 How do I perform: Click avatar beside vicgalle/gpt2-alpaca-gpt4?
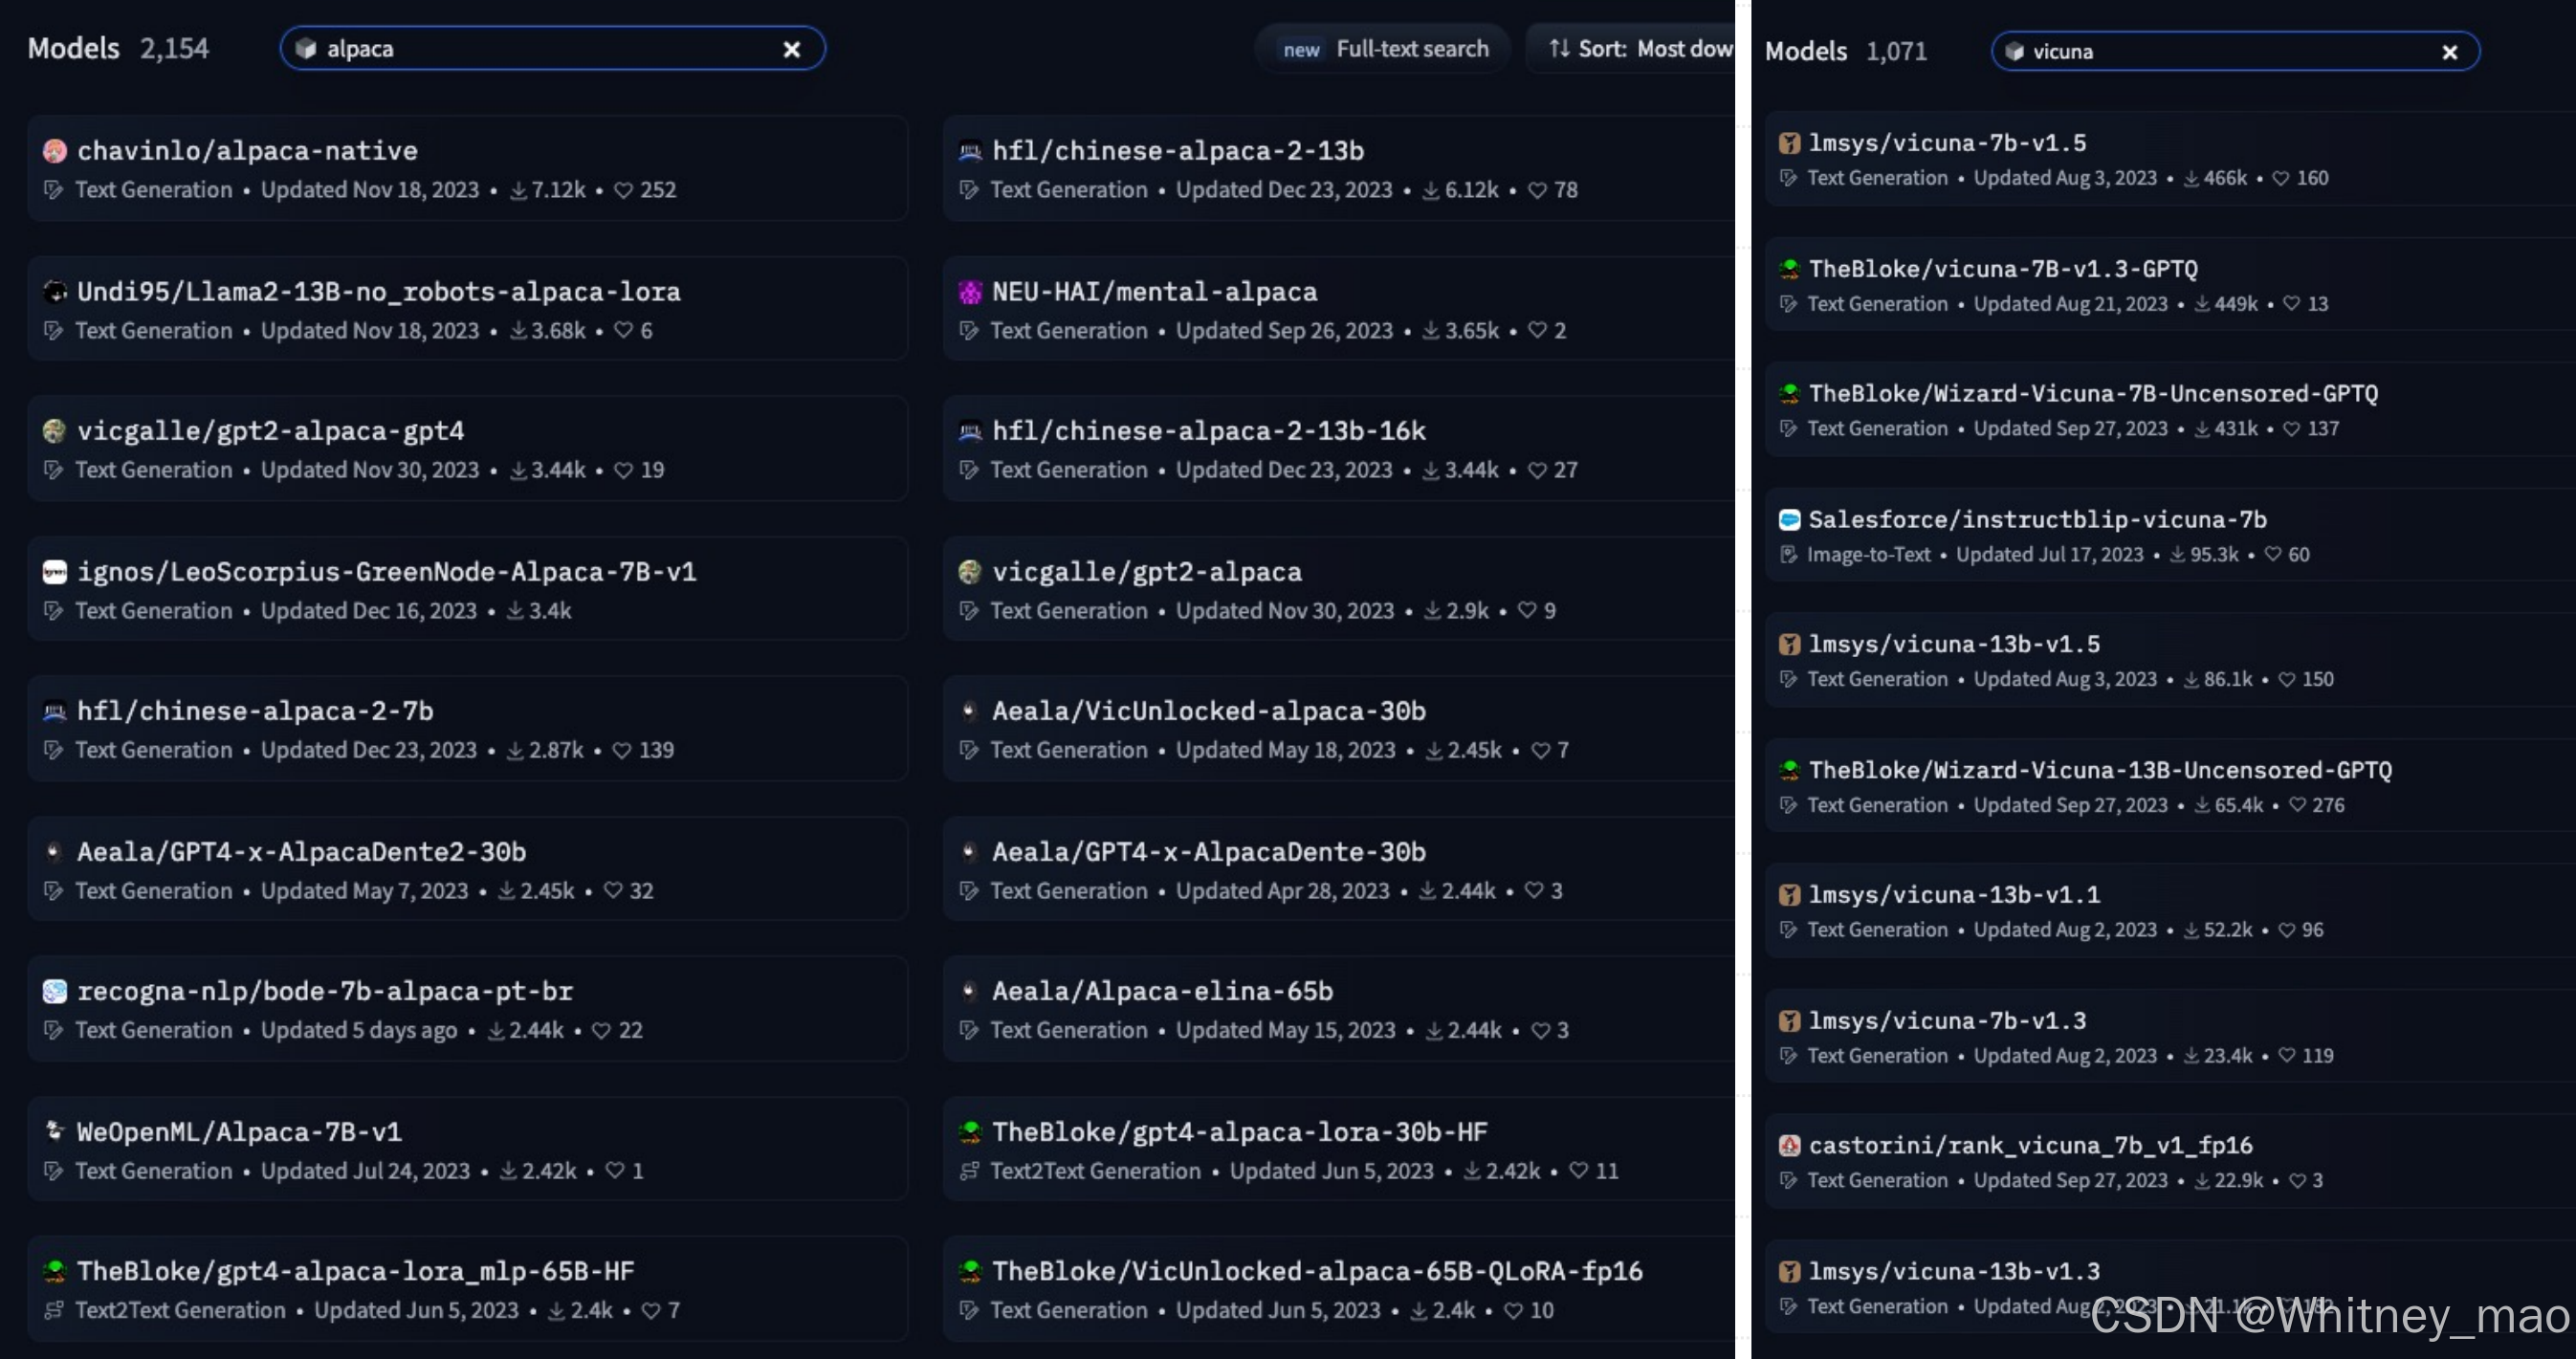pos(55,431)
